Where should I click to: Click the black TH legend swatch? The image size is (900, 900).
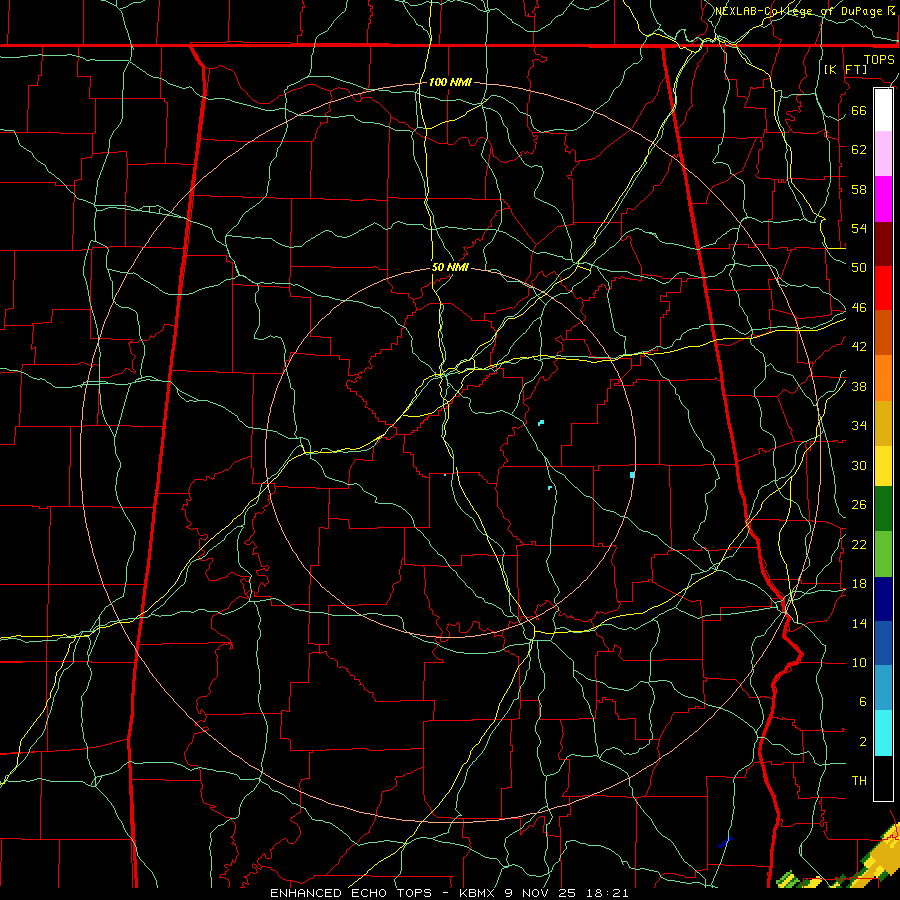(883, 778)
